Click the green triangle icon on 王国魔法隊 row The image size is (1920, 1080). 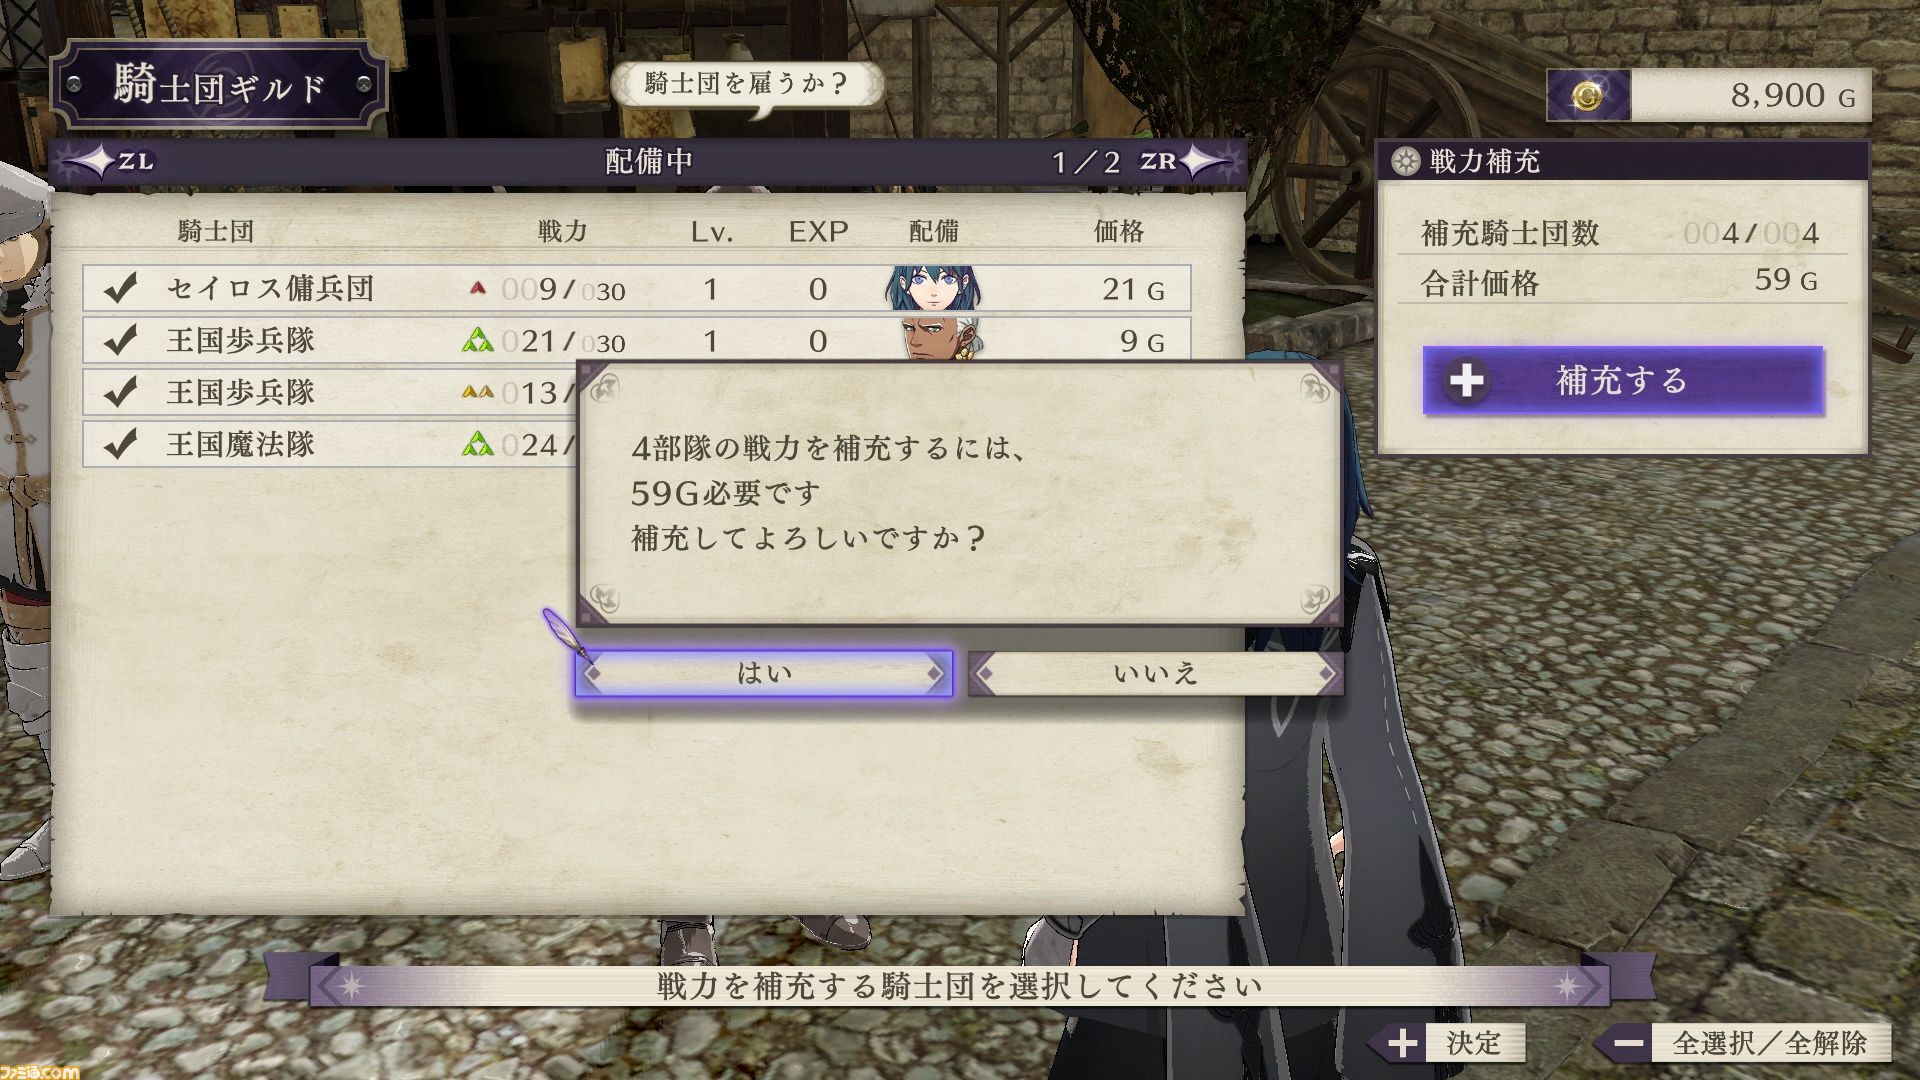pyautogui.click(x=478, y=444)
